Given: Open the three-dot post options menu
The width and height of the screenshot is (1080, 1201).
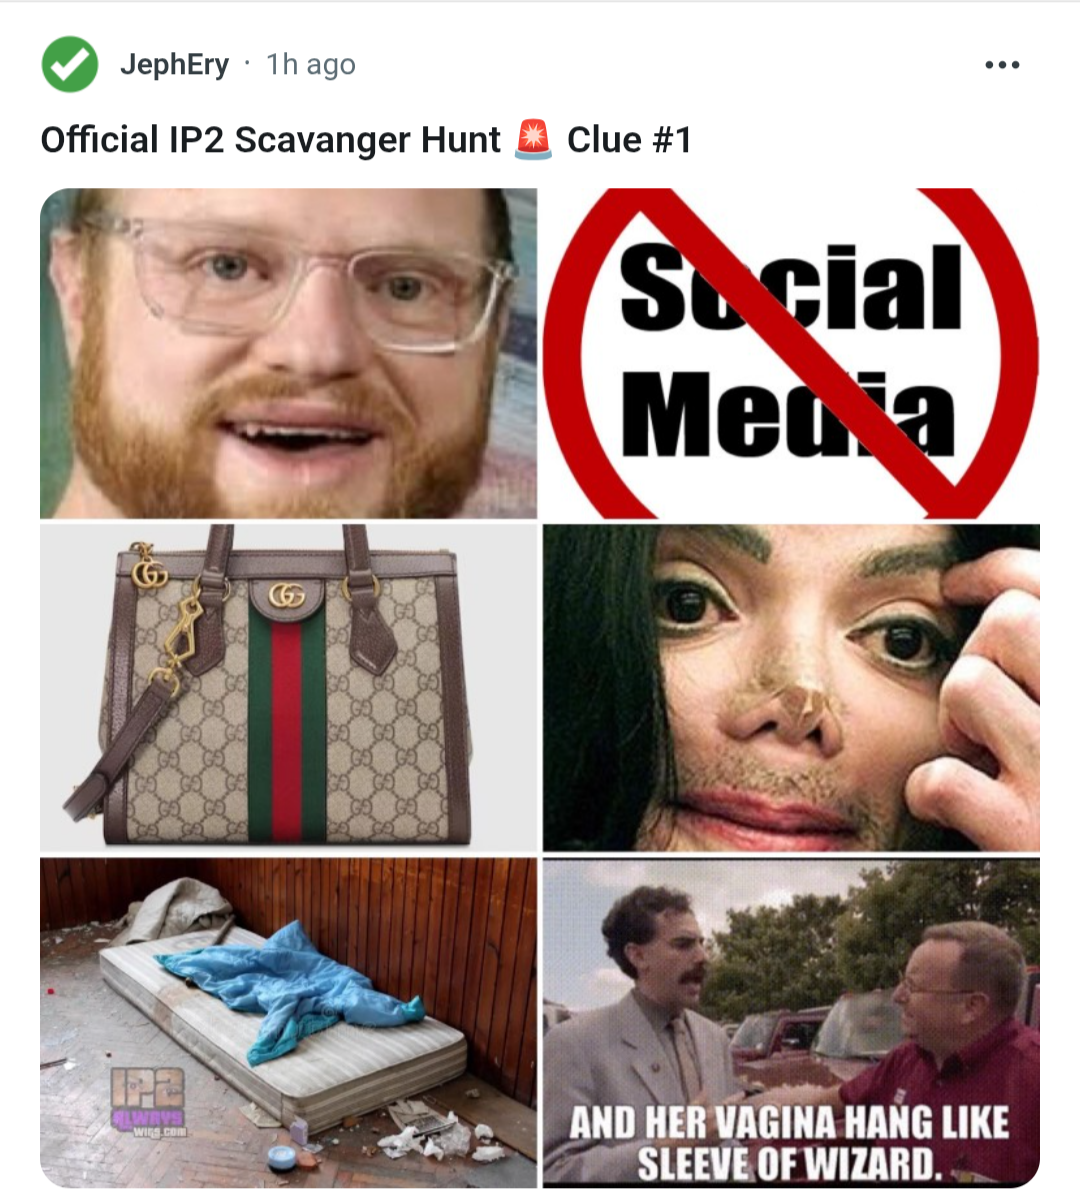Looking at the screenshot, I should (x=1002, y=65).
